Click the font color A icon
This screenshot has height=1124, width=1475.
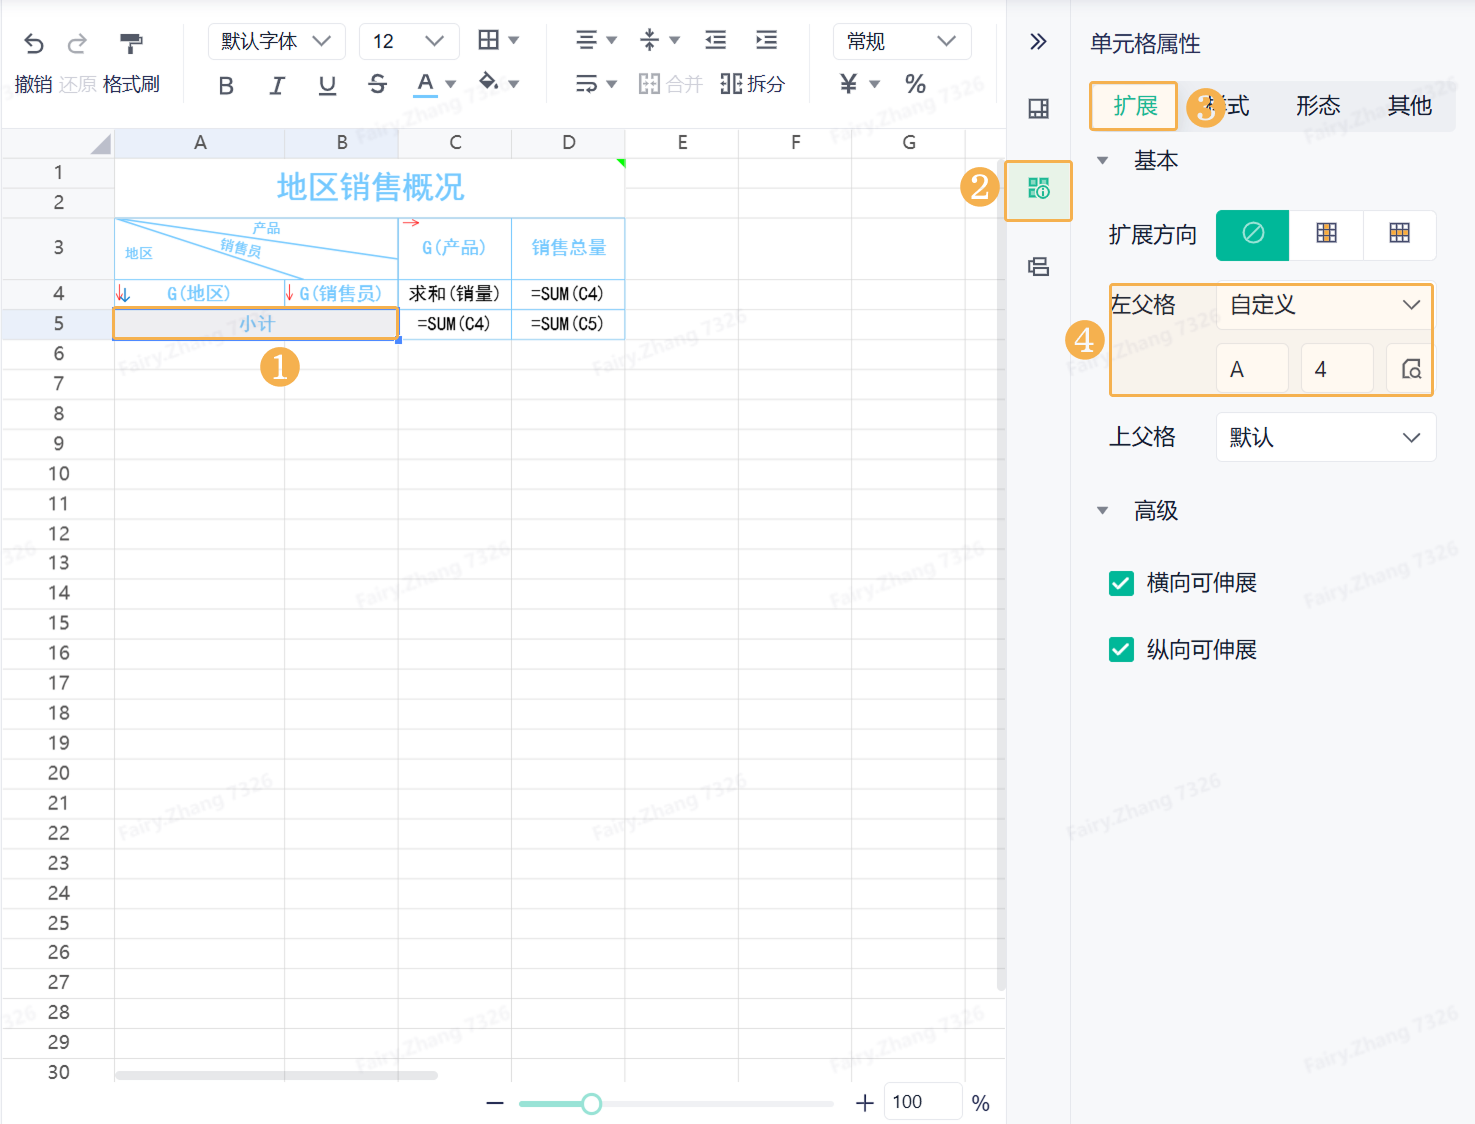pos(426,84)
